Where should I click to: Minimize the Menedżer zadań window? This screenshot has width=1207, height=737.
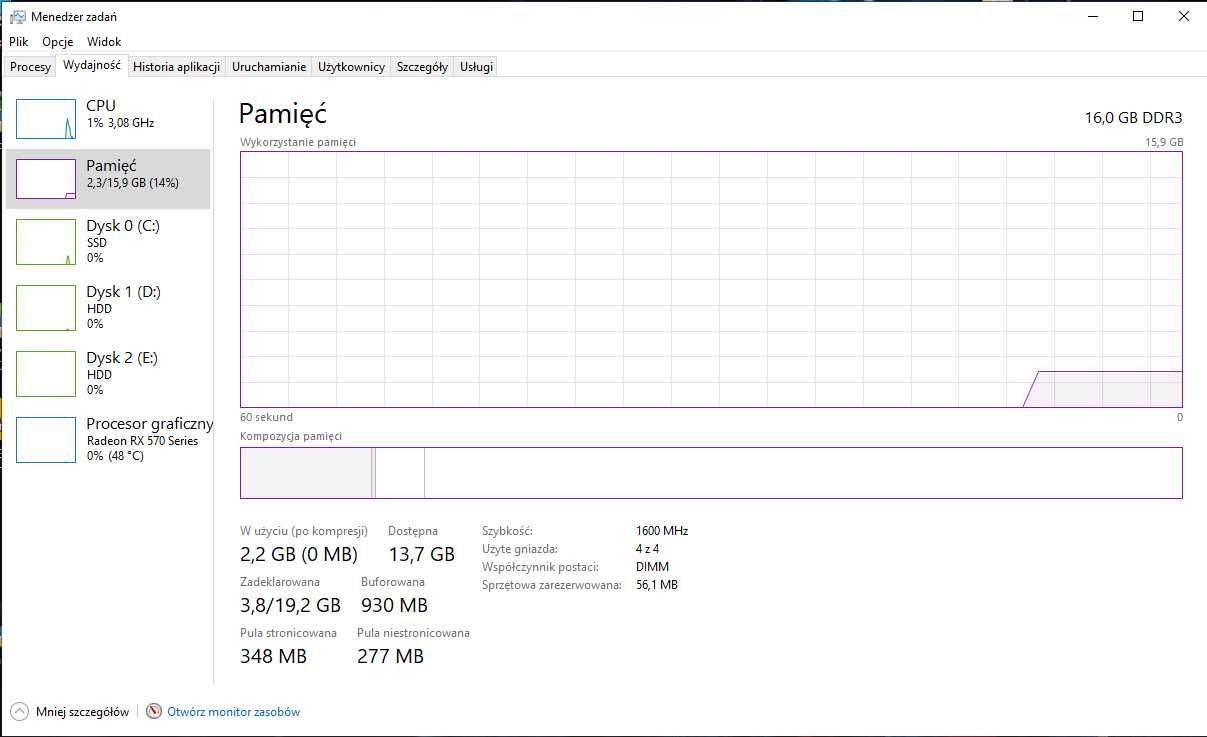pos(1091,16)
